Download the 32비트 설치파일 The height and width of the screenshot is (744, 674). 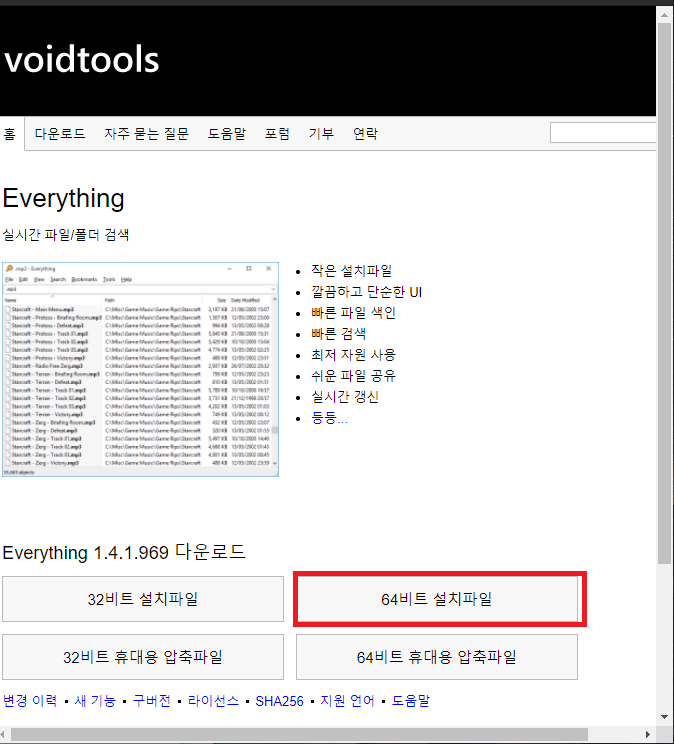tap(143, 599)
